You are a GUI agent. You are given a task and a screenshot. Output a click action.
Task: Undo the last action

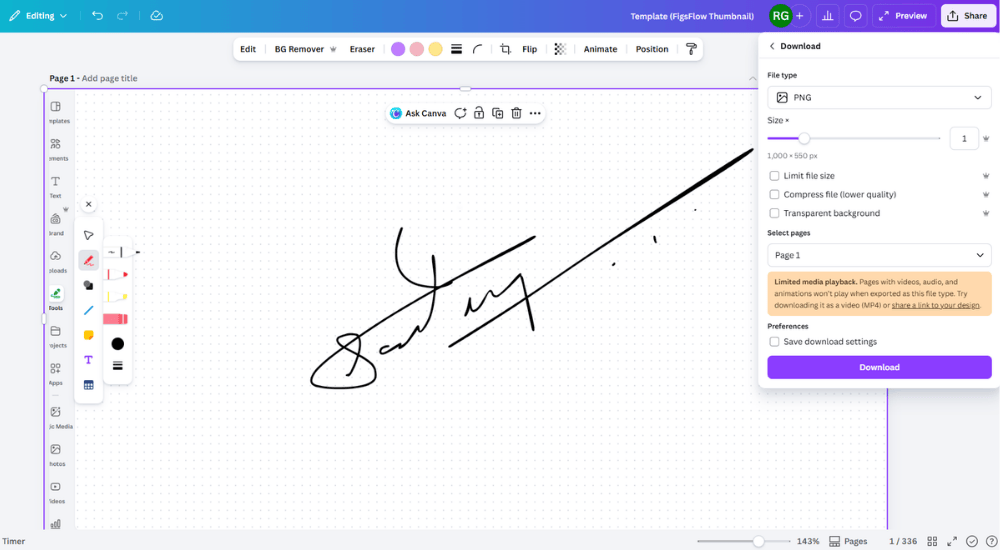[97, 15]
